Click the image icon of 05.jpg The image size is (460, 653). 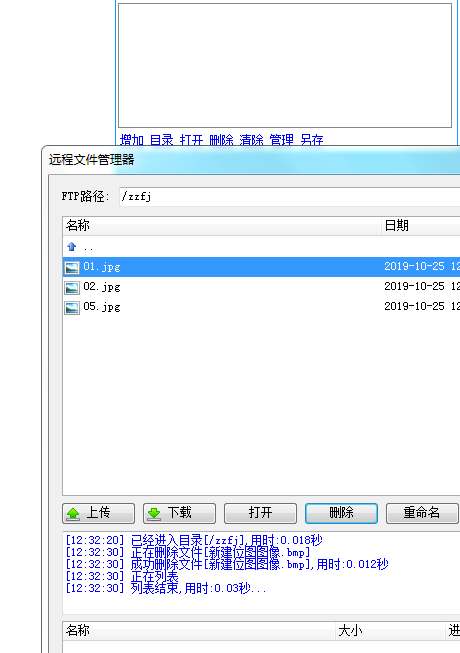[72, 308]
